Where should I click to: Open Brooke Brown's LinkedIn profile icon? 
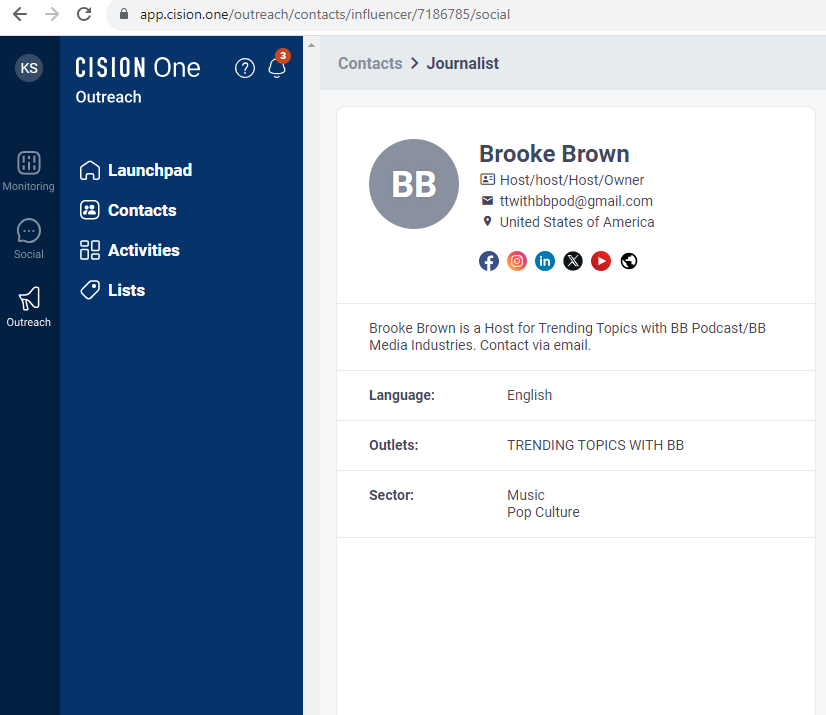(x=545, y=261)
